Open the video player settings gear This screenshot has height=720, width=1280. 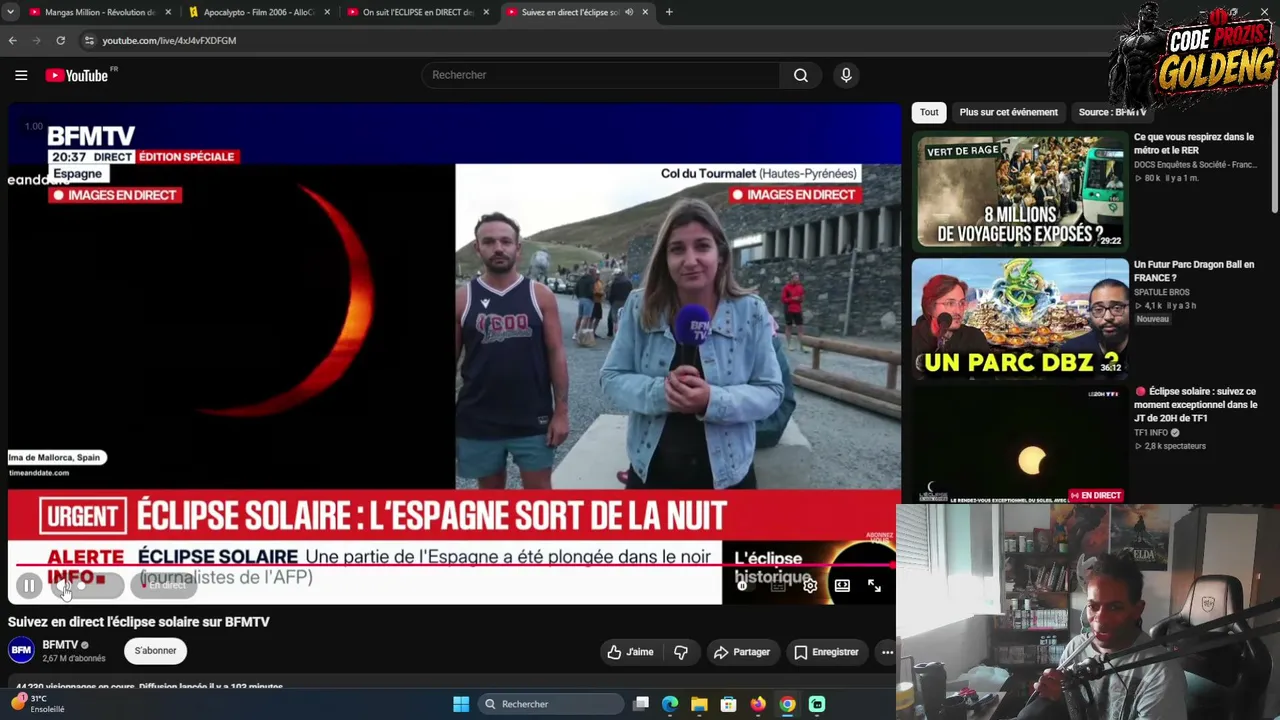pyautogui.click(x=810, y=586)
